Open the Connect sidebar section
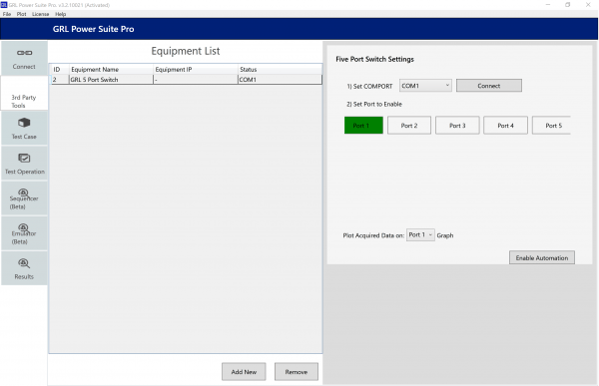This screenshot has width=599, height=386. tap(24, 58)
